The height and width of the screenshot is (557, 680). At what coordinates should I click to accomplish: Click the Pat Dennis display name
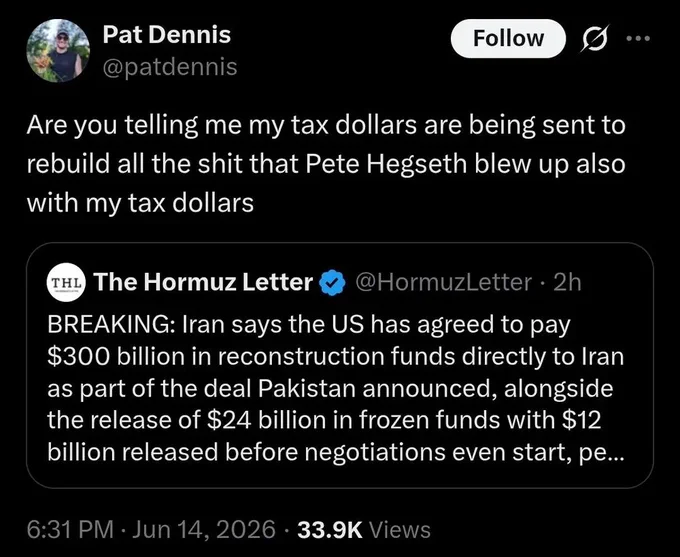click(x=167, y=34)
